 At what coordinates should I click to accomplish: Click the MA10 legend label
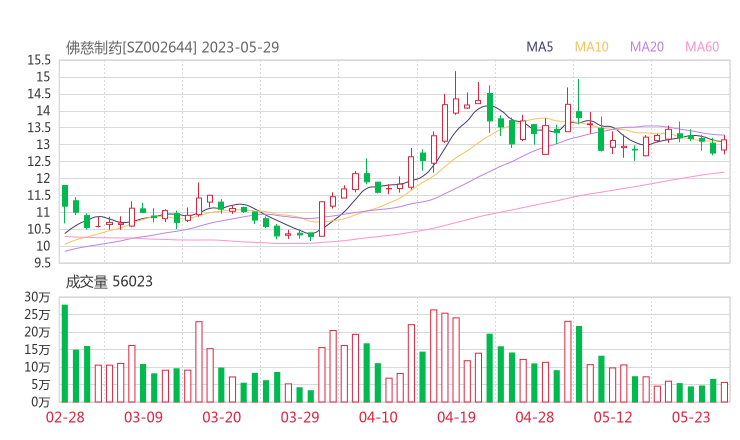pos(591,47)
